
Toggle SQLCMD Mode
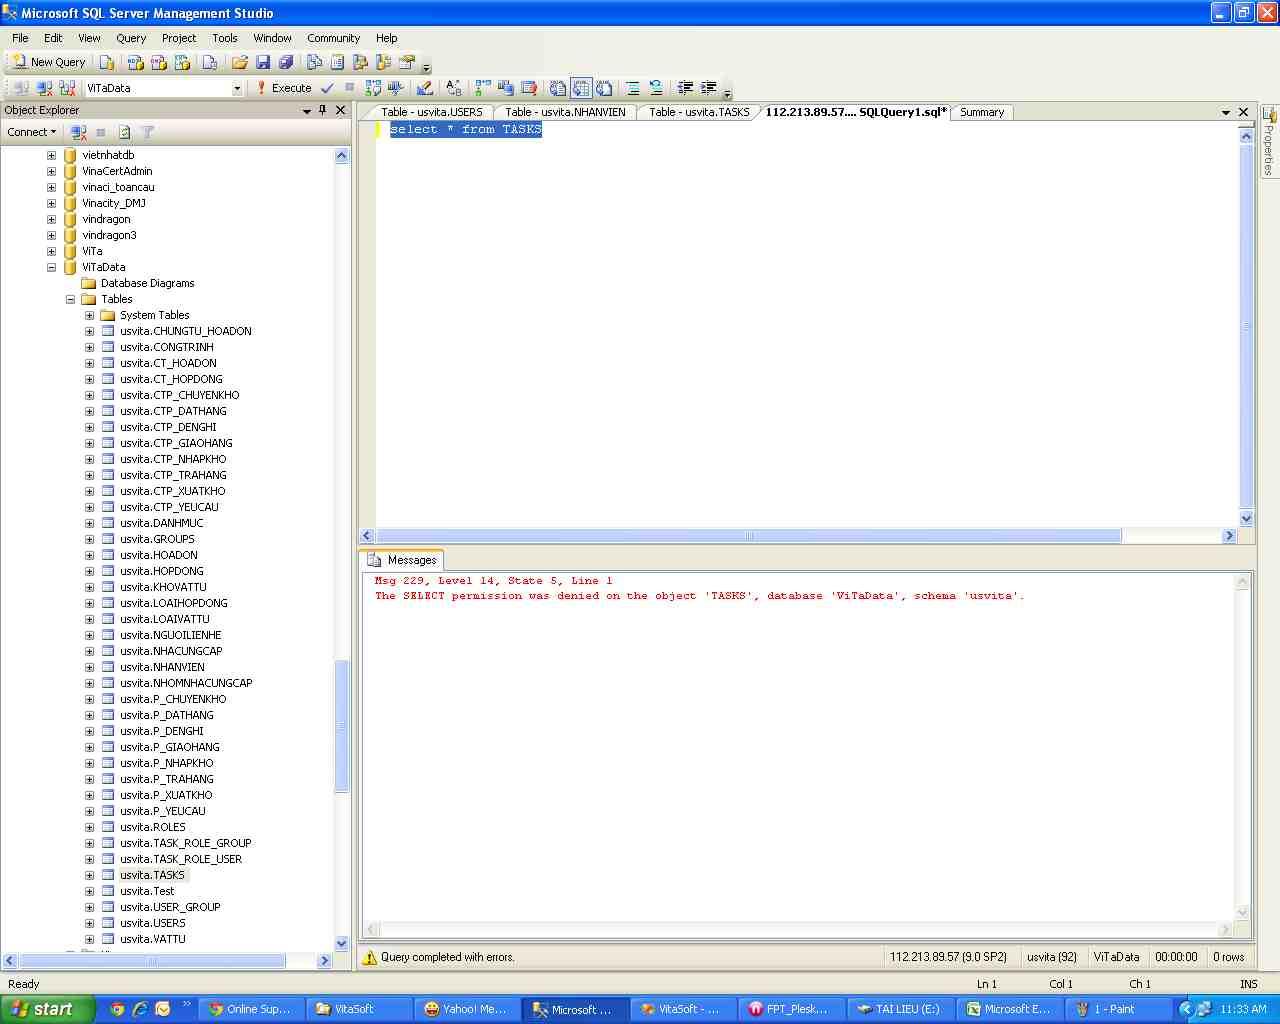pyautogui.click(x=529, y=88)
